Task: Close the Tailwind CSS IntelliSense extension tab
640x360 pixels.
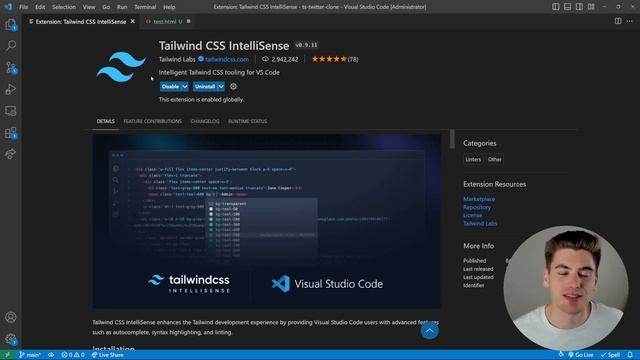Action: tap(133, 21)
